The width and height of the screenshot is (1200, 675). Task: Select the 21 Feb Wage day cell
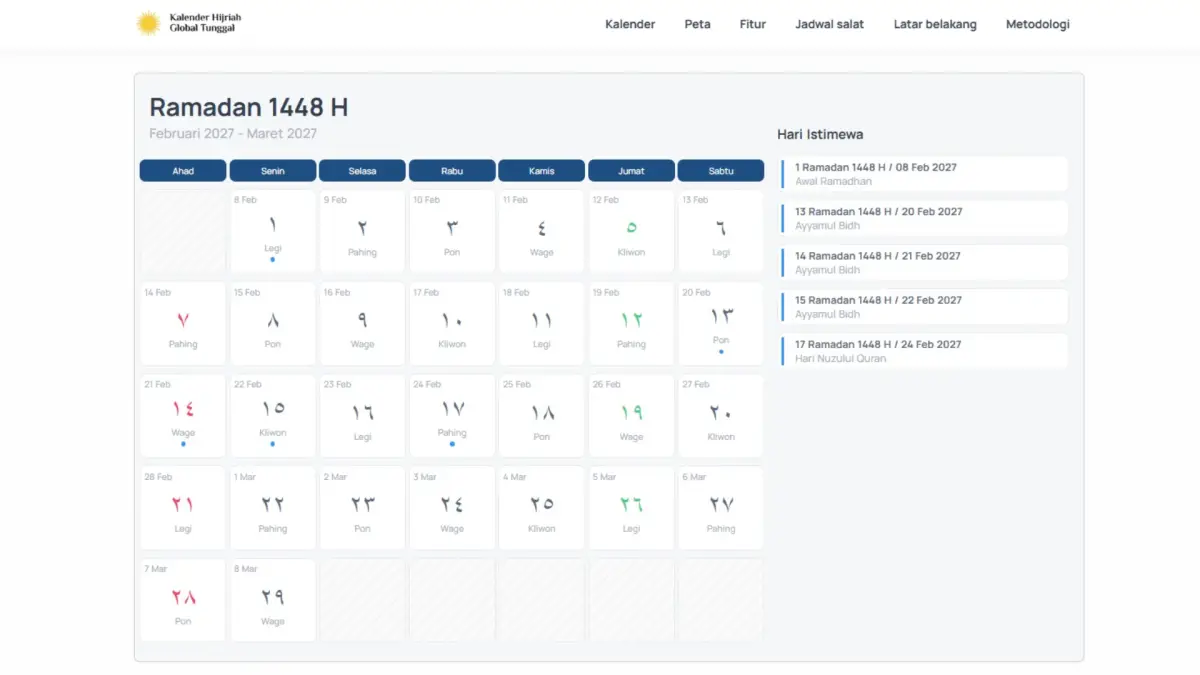(183, 416)
